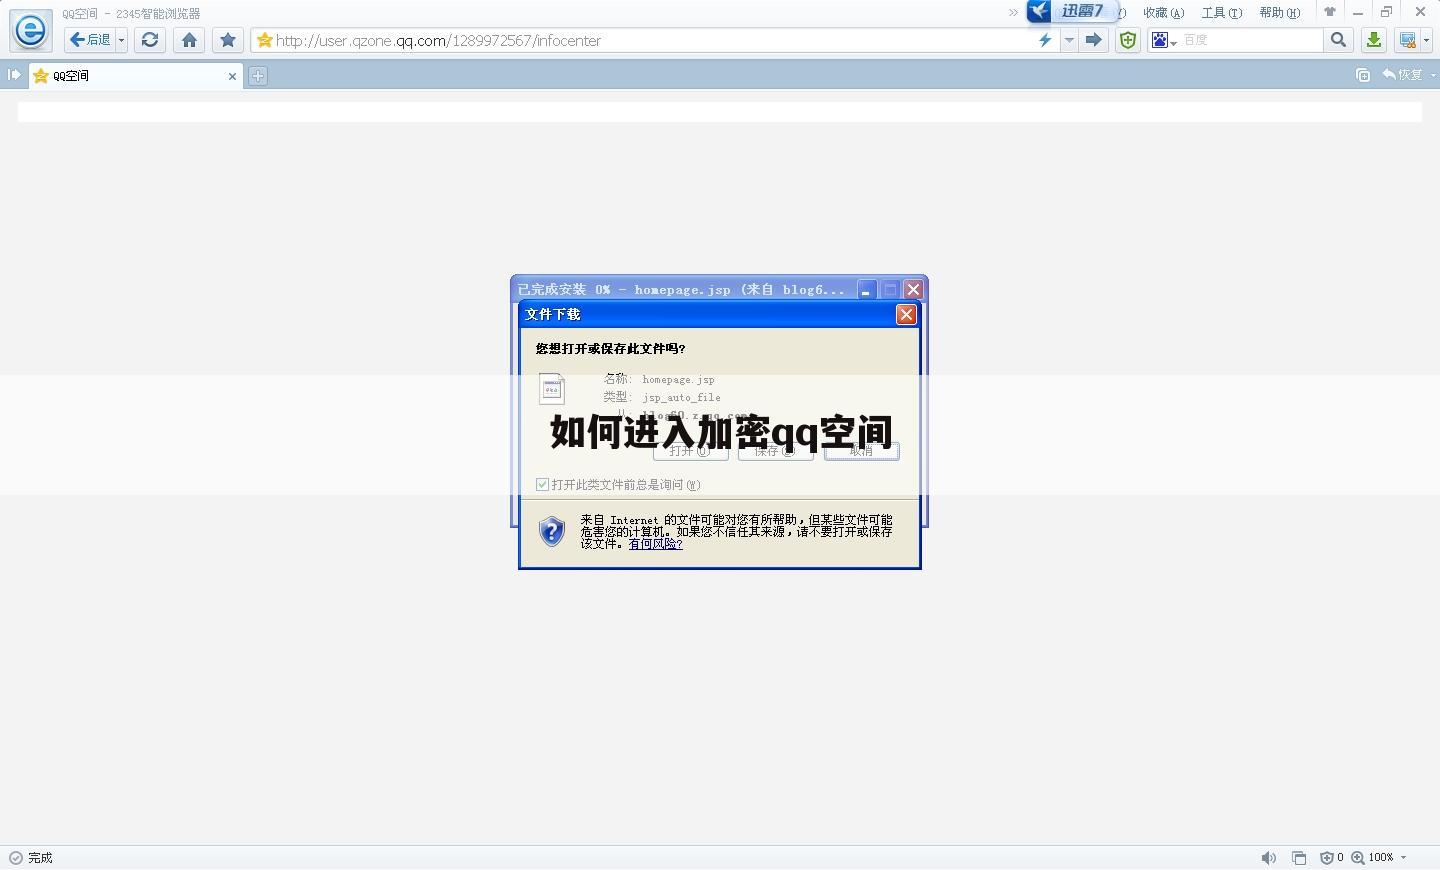Image resolution: width=1440 pixels, height=870 pixels.
Task: Open the green security shield icon
Action: point(1128,40)
